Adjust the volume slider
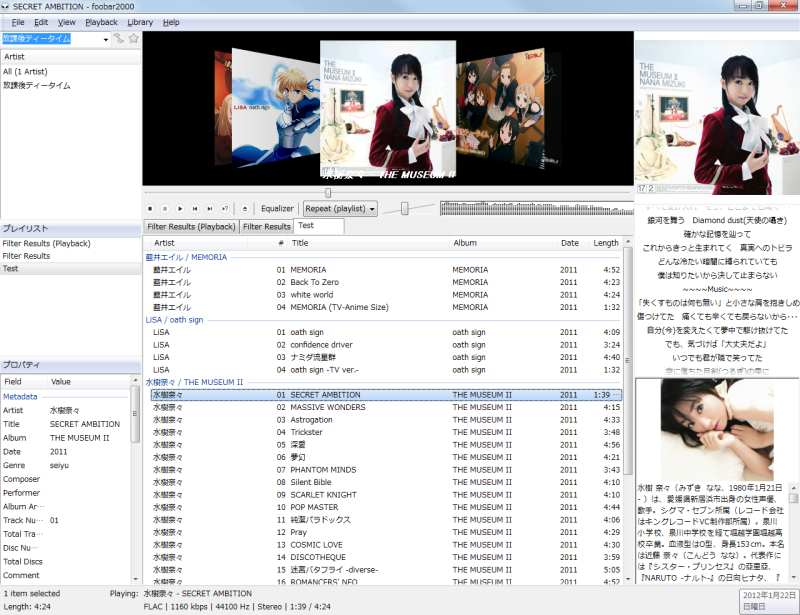800x615 pixels. click(x=405, y=208)
